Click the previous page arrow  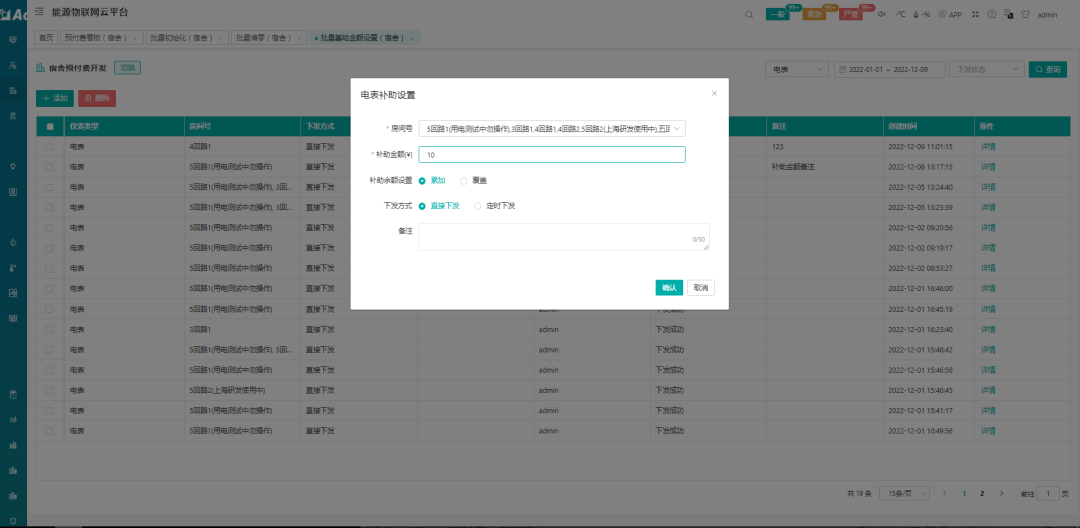944,494
